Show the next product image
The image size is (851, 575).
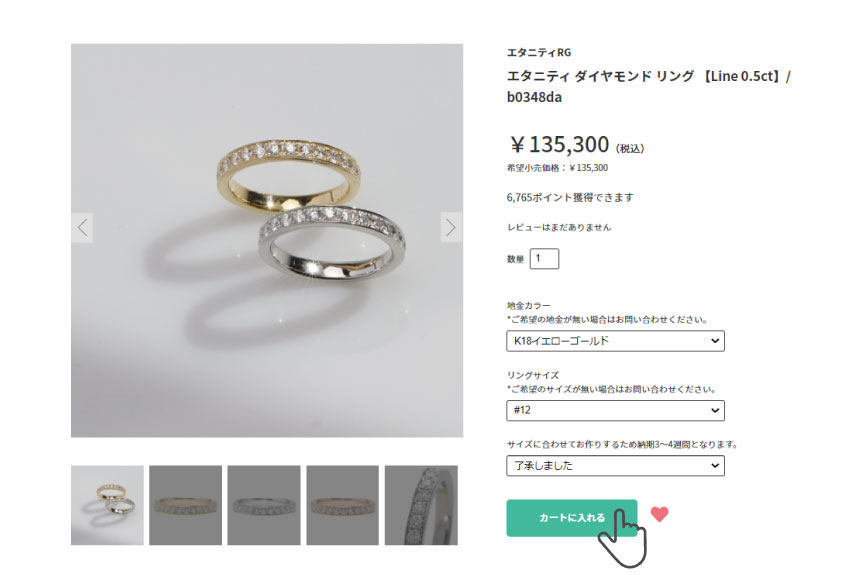pyautogui.click(x=451, y=228)
